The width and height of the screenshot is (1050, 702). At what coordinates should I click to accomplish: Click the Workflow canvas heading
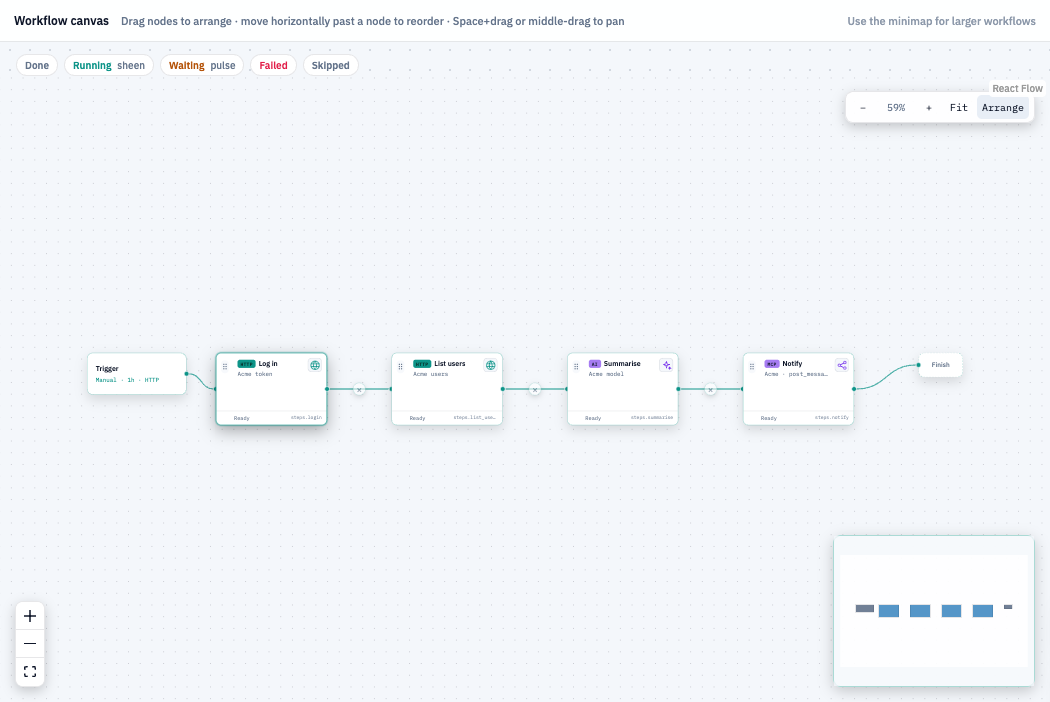(x=62, y=21)
